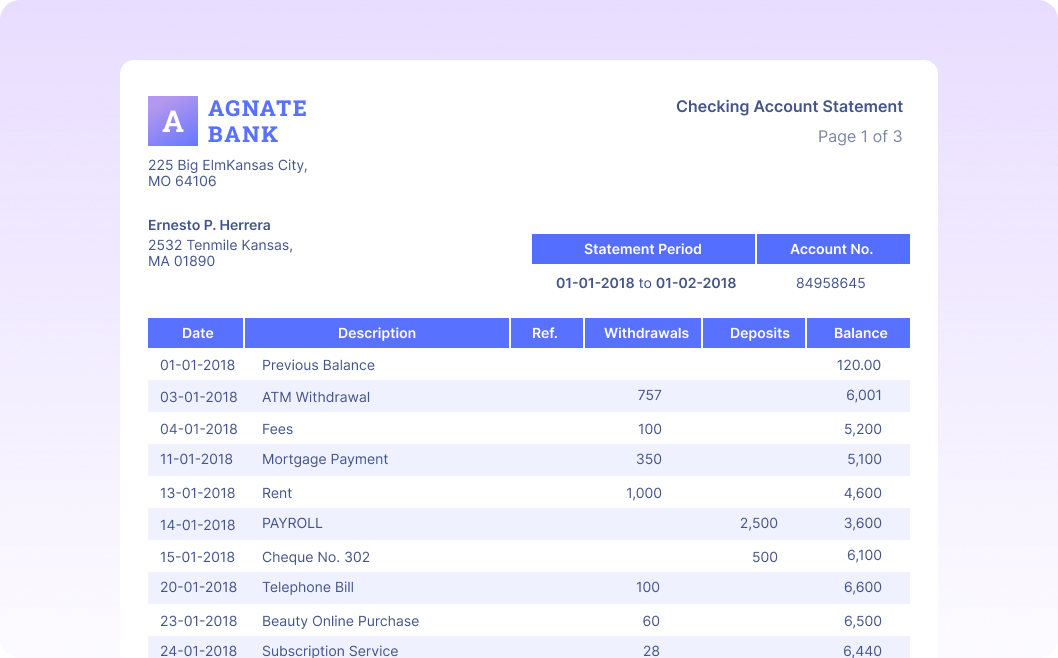Image resolution: width=1058 pixels, height=658 pixels.
Task: Open the Checking Account Statement title
Action: (790, 106)
